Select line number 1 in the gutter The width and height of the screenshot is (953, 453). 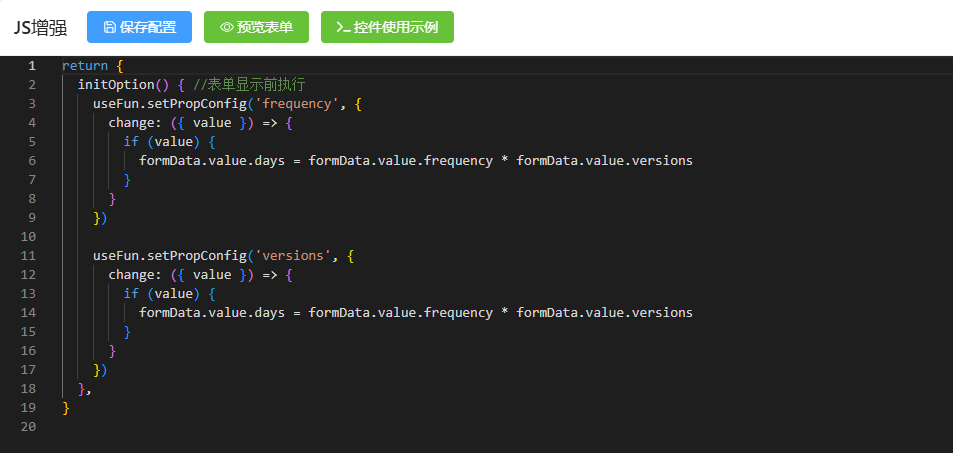click(x=31, y=66)
